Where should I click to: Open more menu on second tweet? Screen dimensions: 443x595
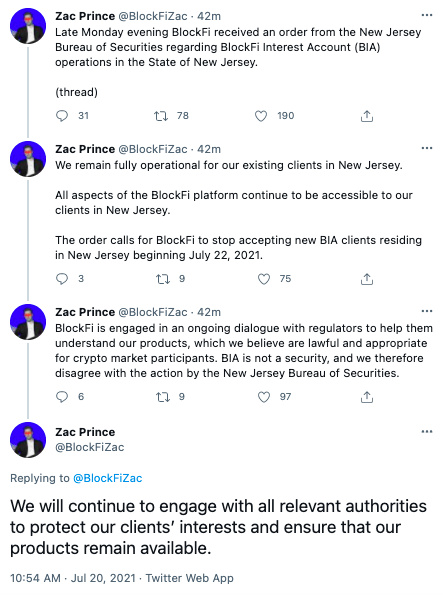427,148
